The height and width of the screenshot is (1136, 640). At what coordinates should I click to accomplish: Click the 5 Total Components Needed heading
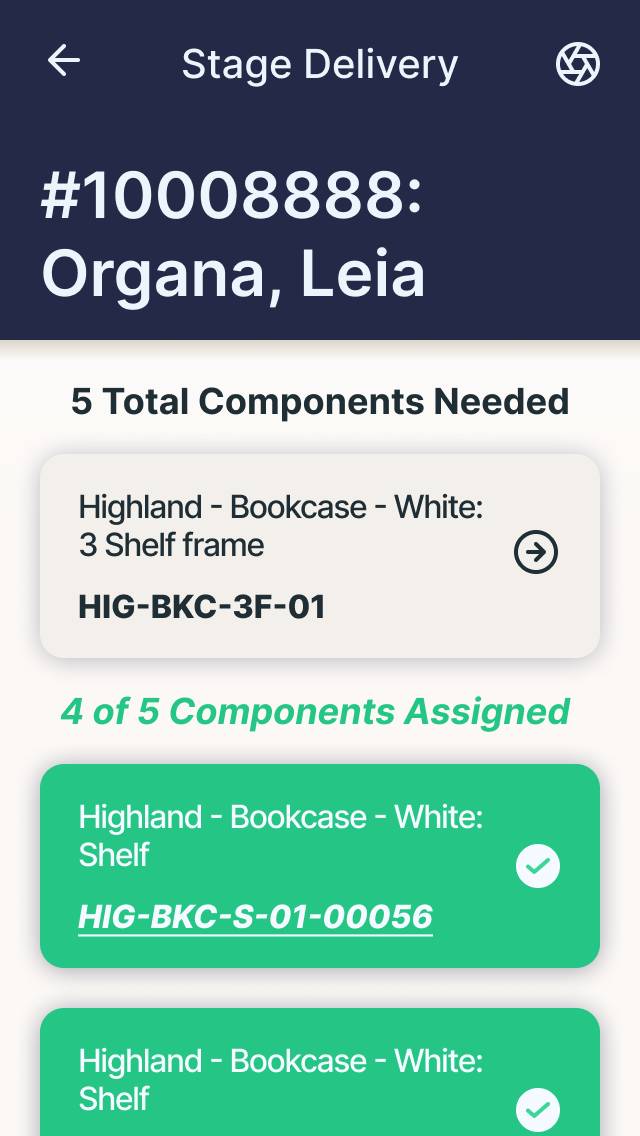click(x=320, y=401)
